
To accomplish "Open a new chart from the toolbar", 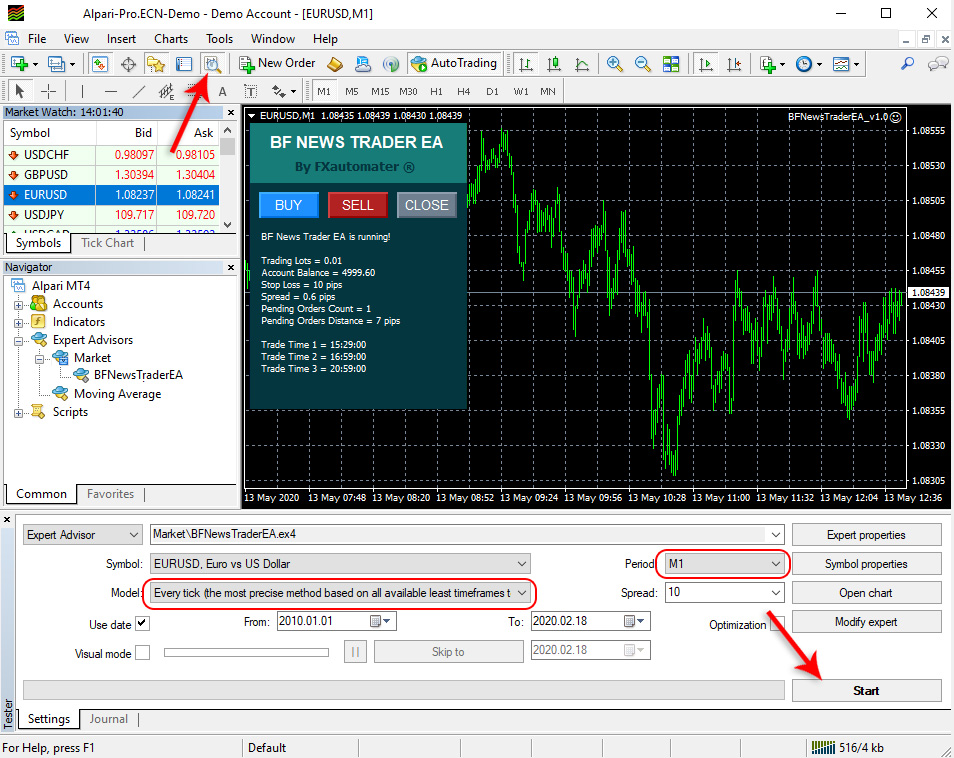I will click(19, 64).
